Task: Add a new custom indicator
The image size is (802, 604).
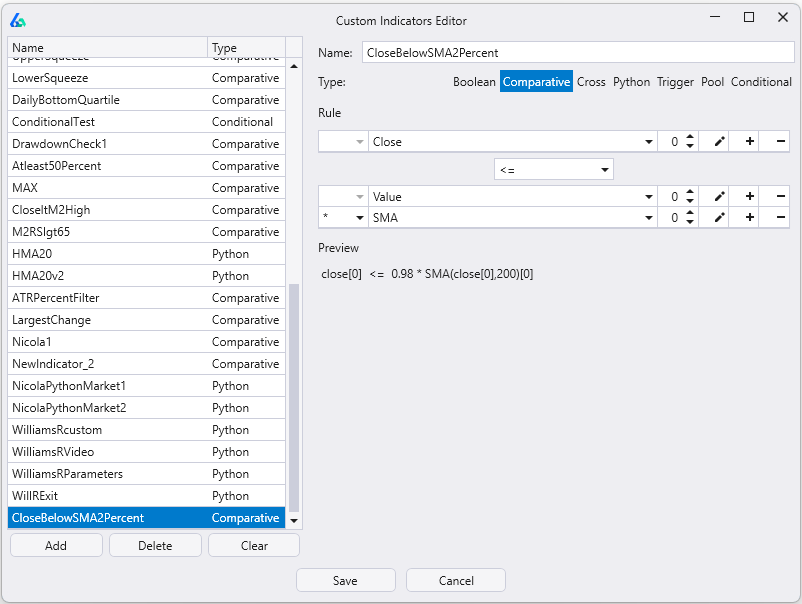Action: point(55,544)
